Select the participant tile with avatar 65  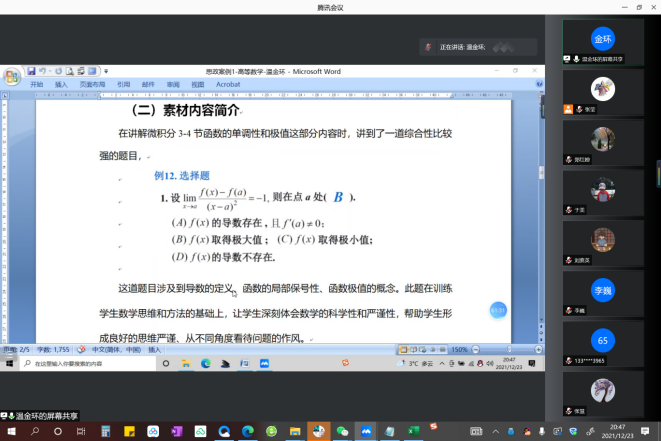[603, 341]
